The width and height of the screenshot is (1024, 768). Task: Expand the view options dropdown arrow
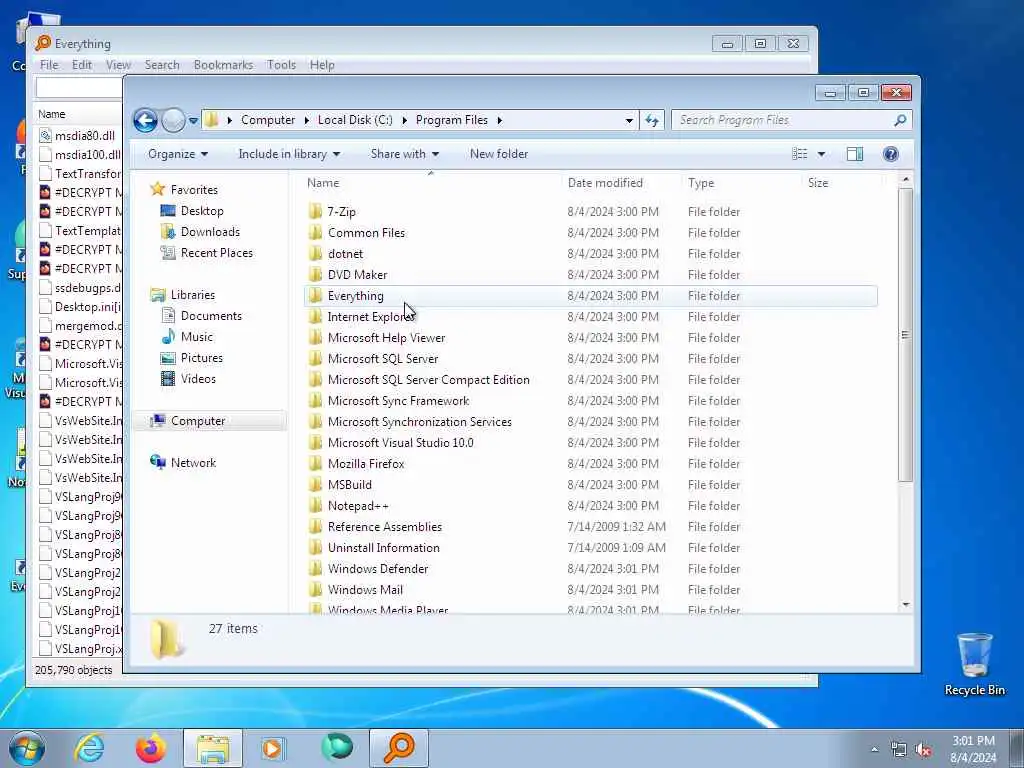pyautogui.click(x=822, y=154)
